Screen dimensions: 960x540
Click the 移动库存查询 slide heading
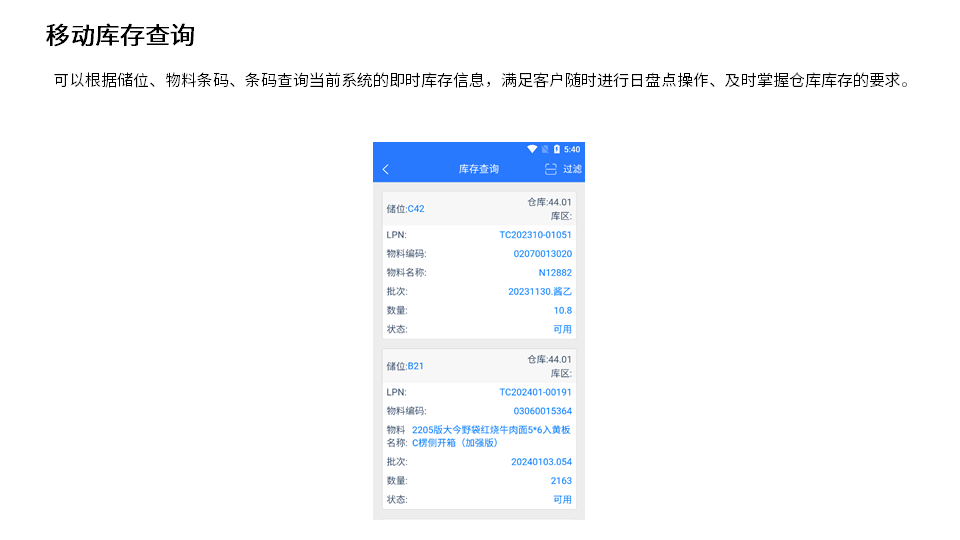[120, 36]
